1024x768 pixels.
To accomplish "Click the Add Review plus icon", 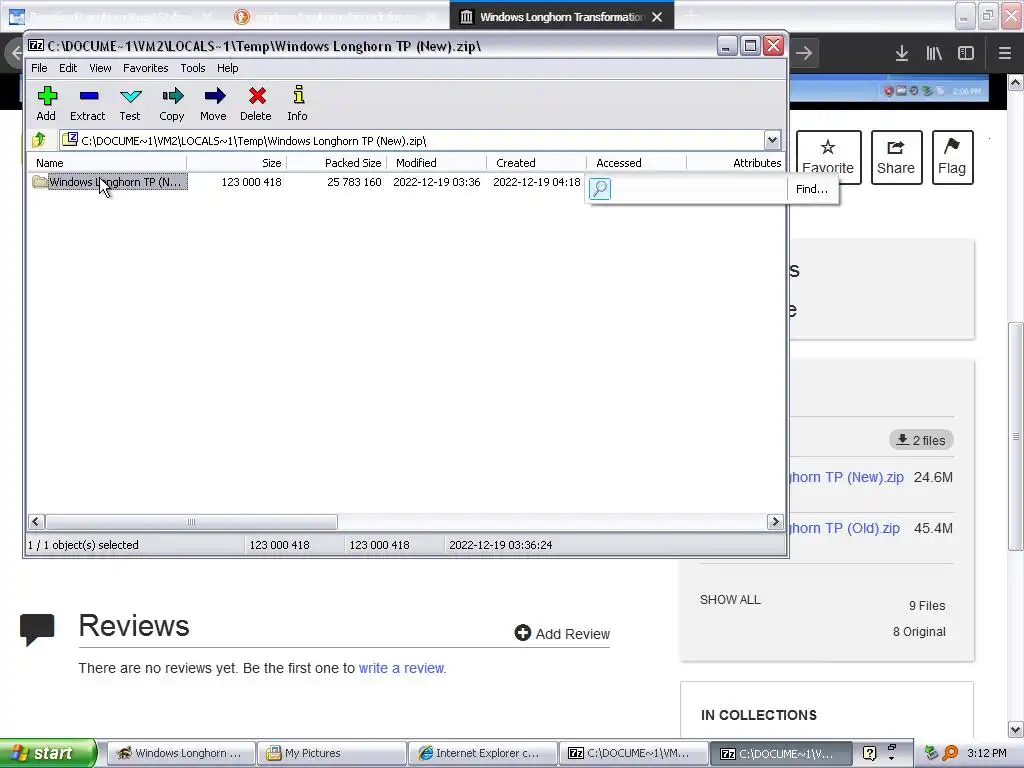I will tap(522, 632).
